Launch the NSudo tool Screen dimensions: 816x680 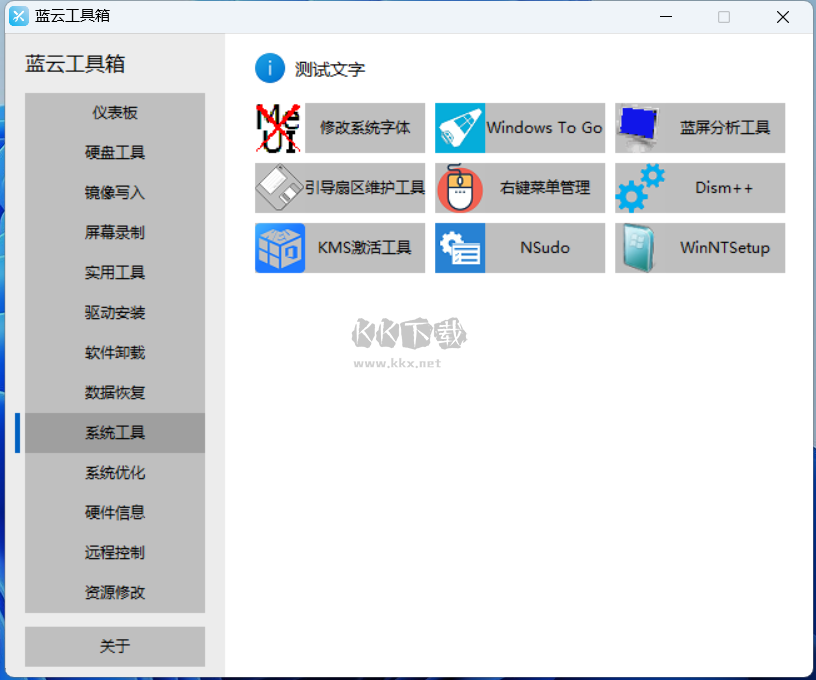tap(519, 248)
